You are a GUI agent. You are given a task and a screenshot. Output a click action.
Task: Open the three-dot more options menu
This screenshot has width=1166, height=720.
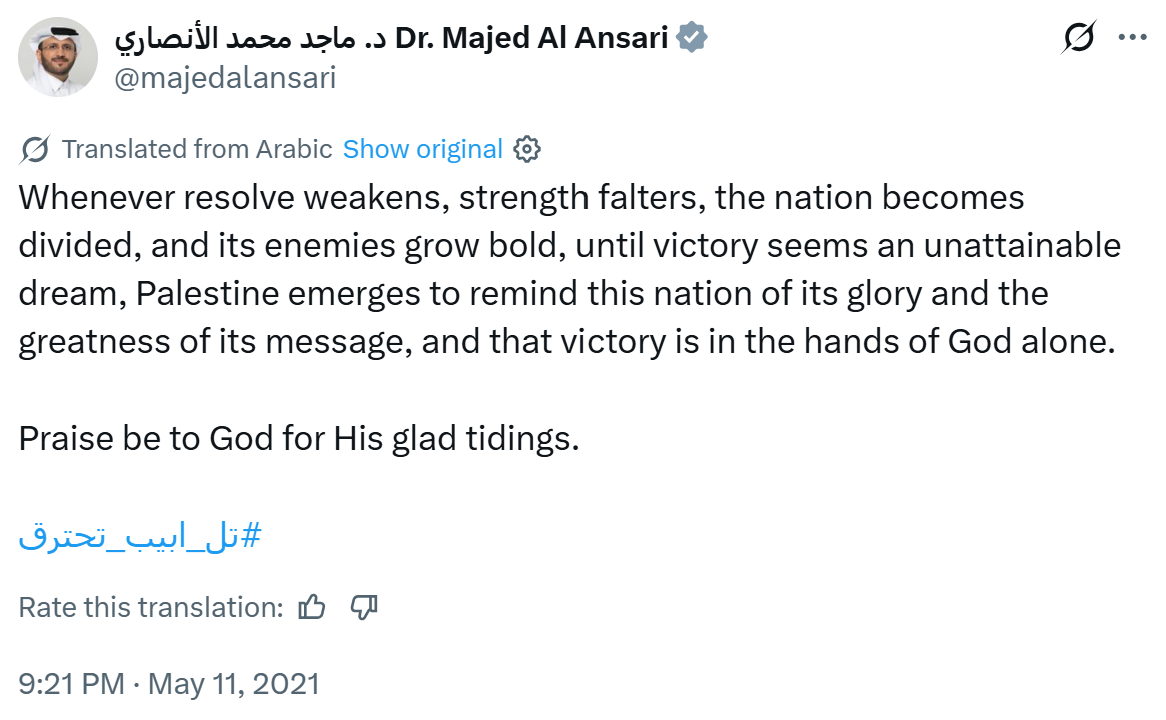[x=1132, y=38]
